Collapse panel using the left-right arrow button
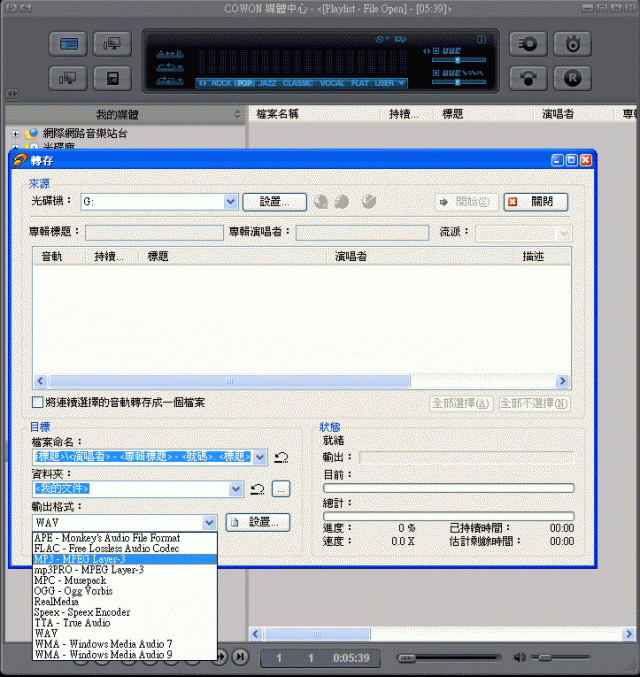The width and height of the screenshot is (640, 677). tap(12, 93)
